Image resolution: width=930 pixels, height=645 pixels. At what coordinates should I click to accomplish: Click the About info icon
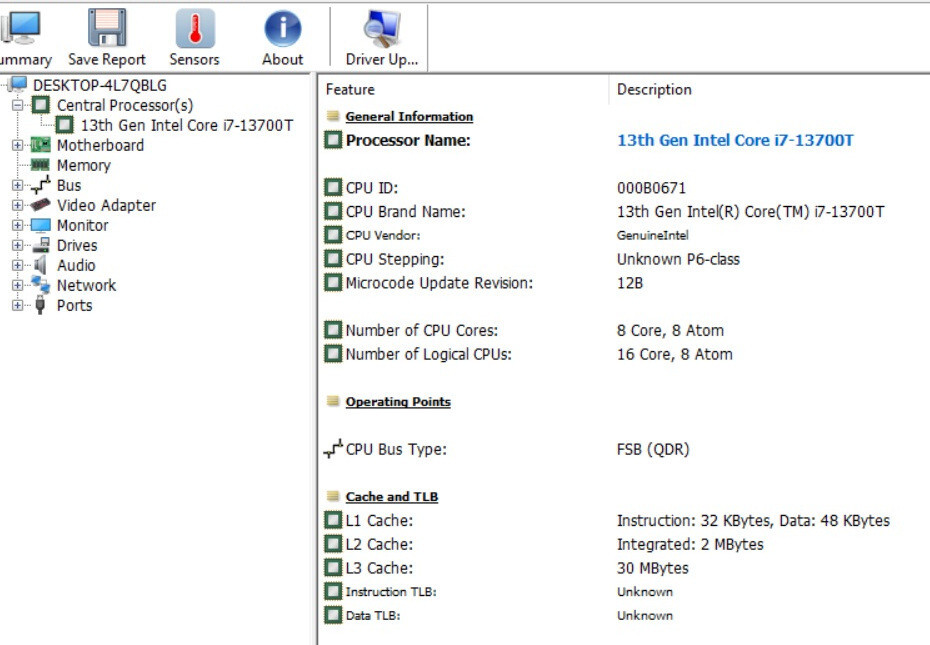(x=282, y=28)
